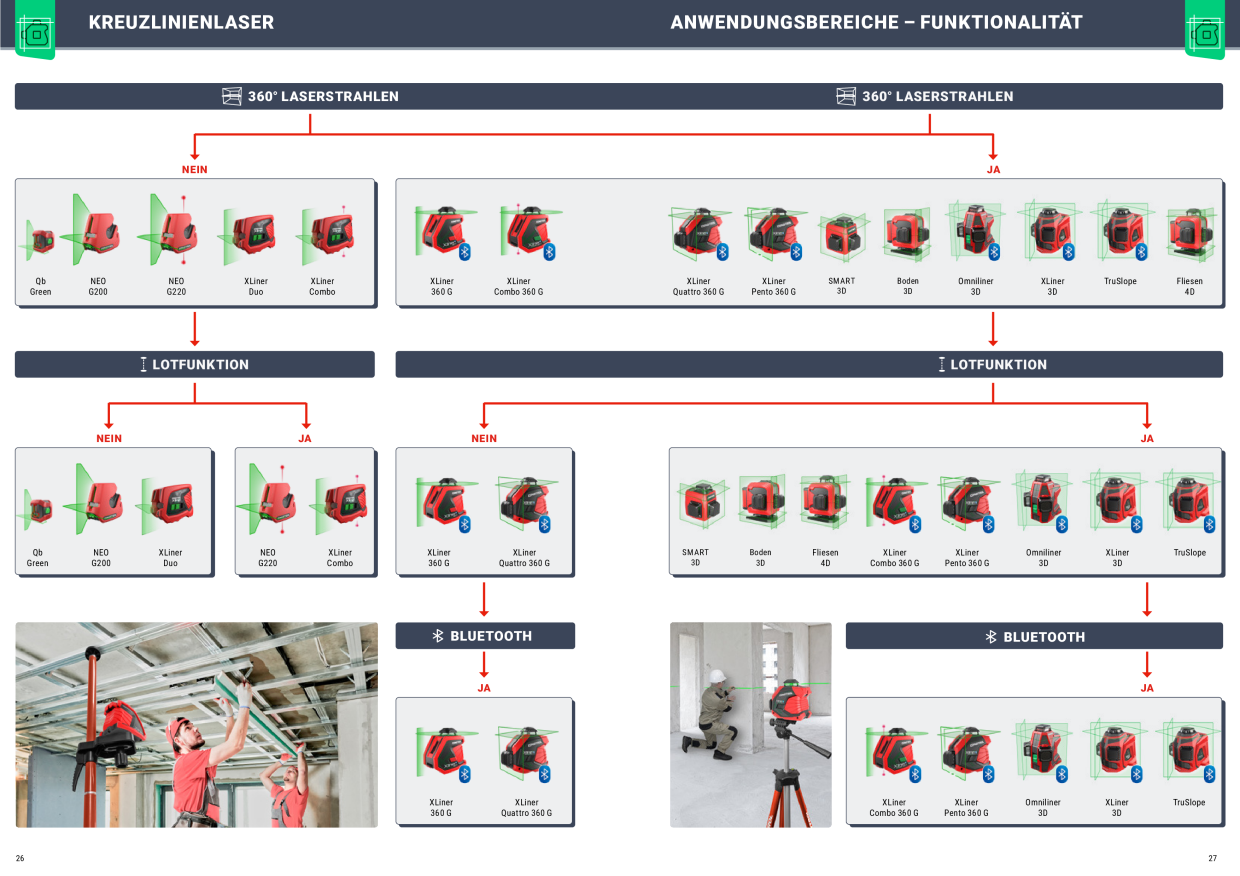Click the page number 27

point(1213,858)
